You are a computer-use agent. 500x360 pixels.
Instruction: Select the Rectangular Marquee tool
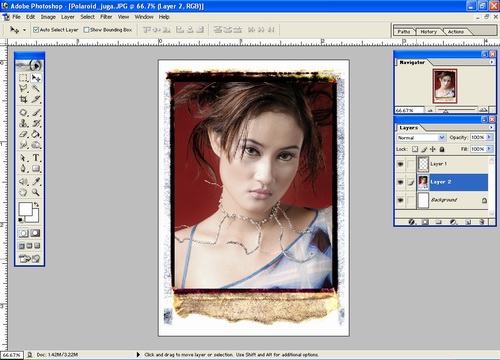click(x=23, y=78)
